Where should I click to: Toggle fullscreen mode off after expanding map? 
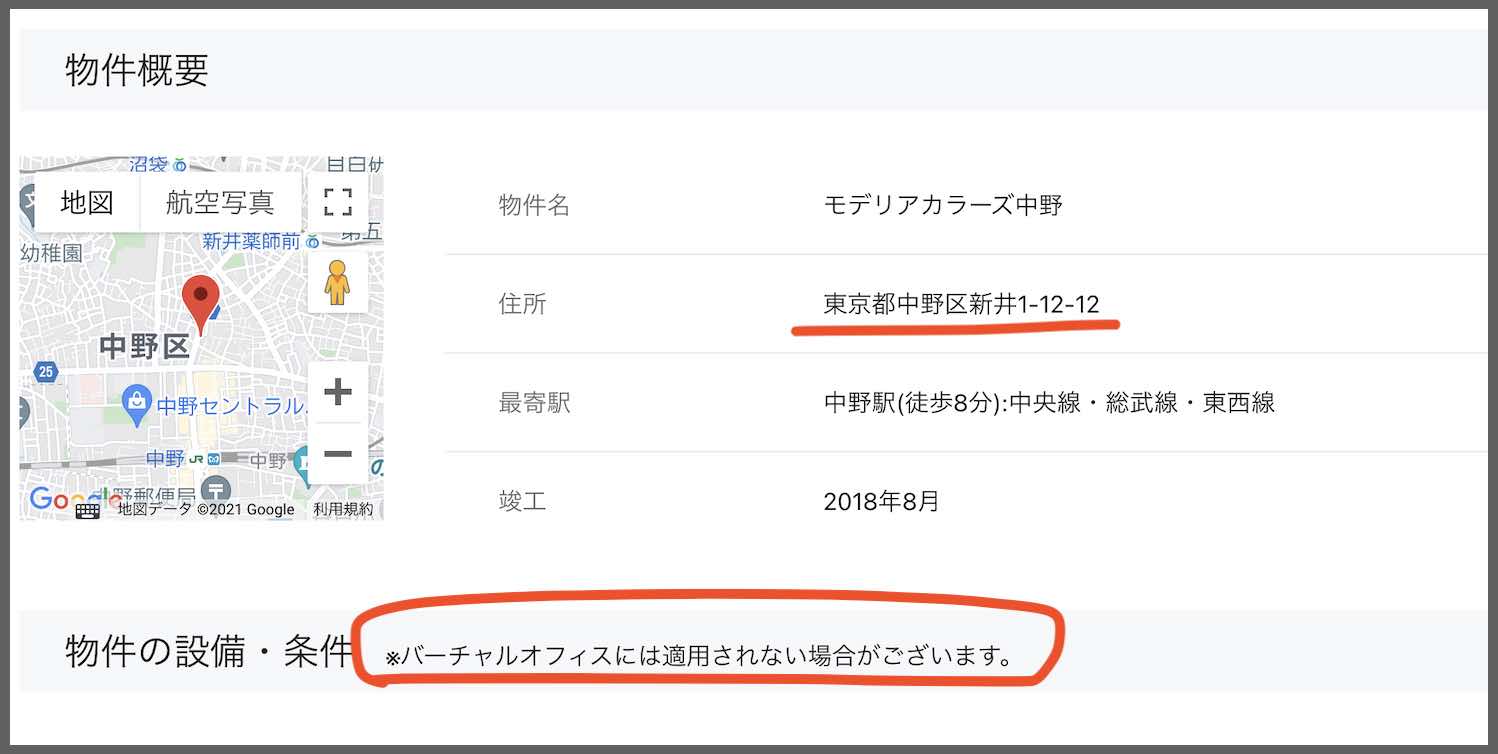click(338, 202)
